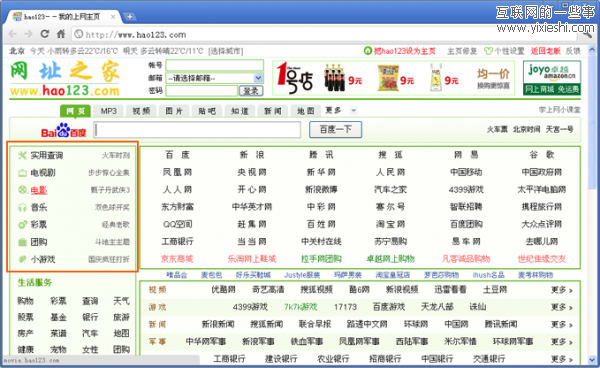
Task: Click the 电影 film reel icon
Action: pos(22,190)
